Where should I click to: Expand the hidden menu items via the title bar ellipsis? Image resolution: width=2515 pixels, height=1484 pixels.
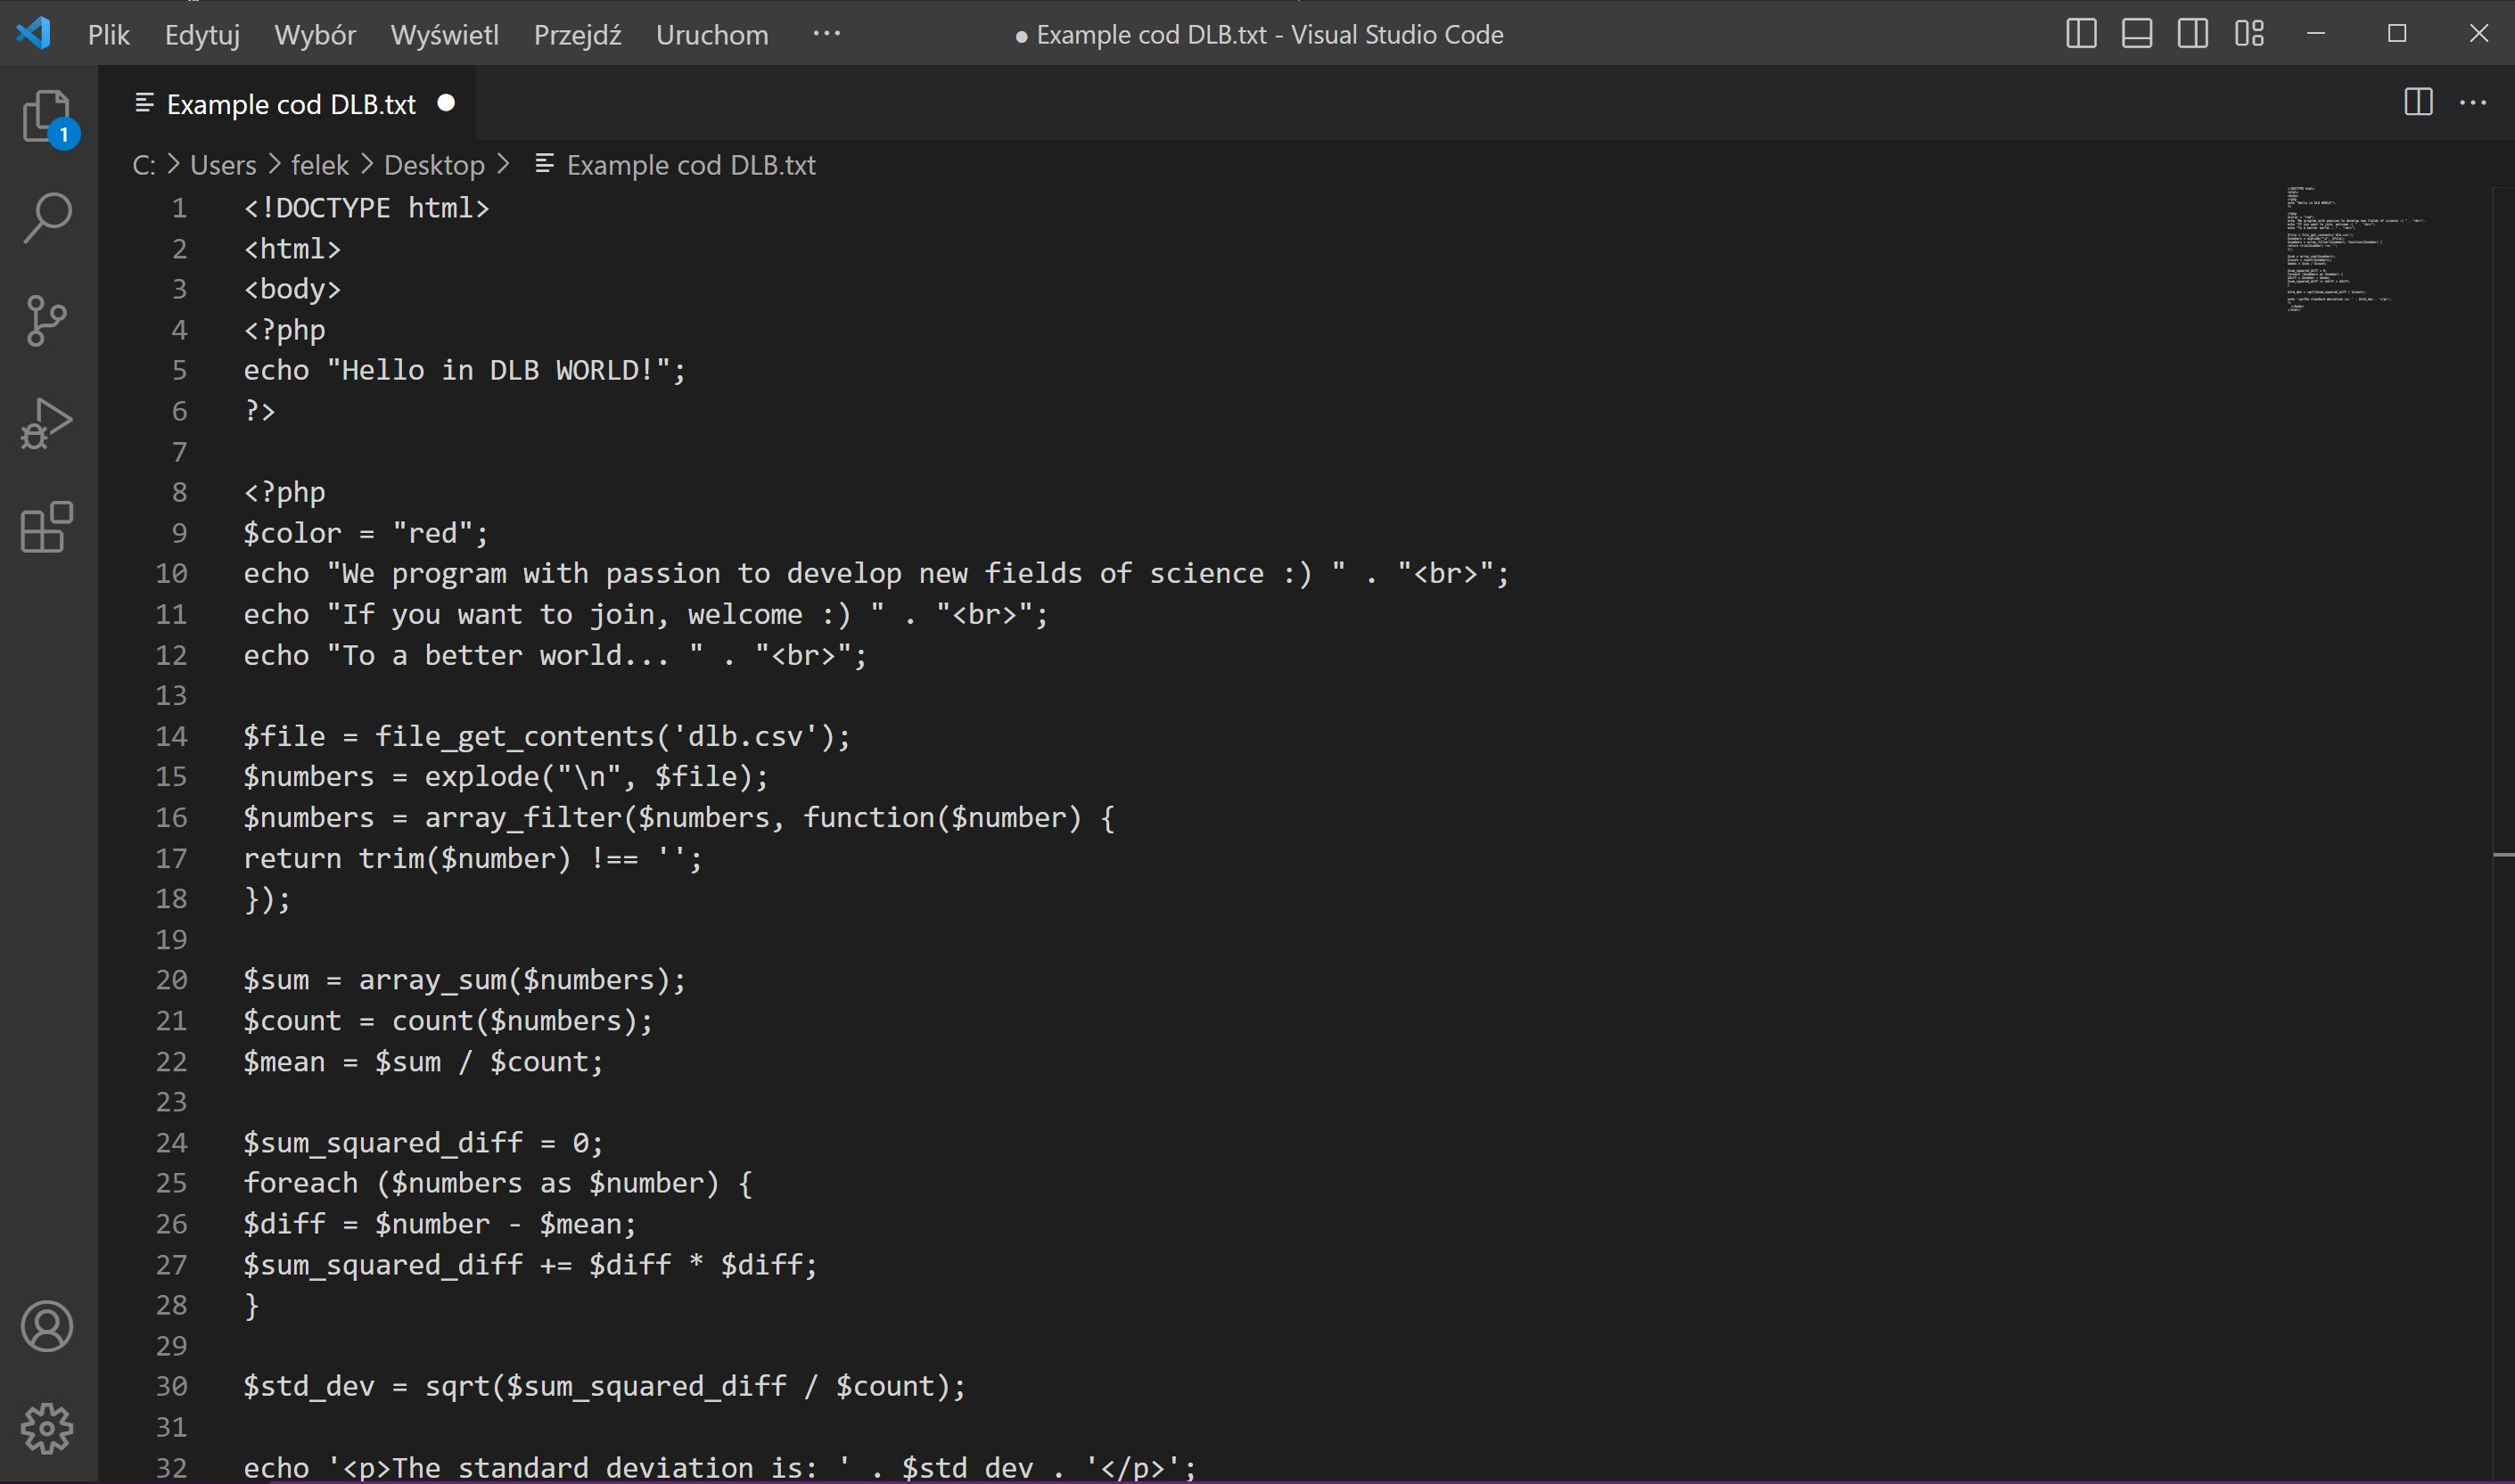pyautogui.click(x=826, y=34)
